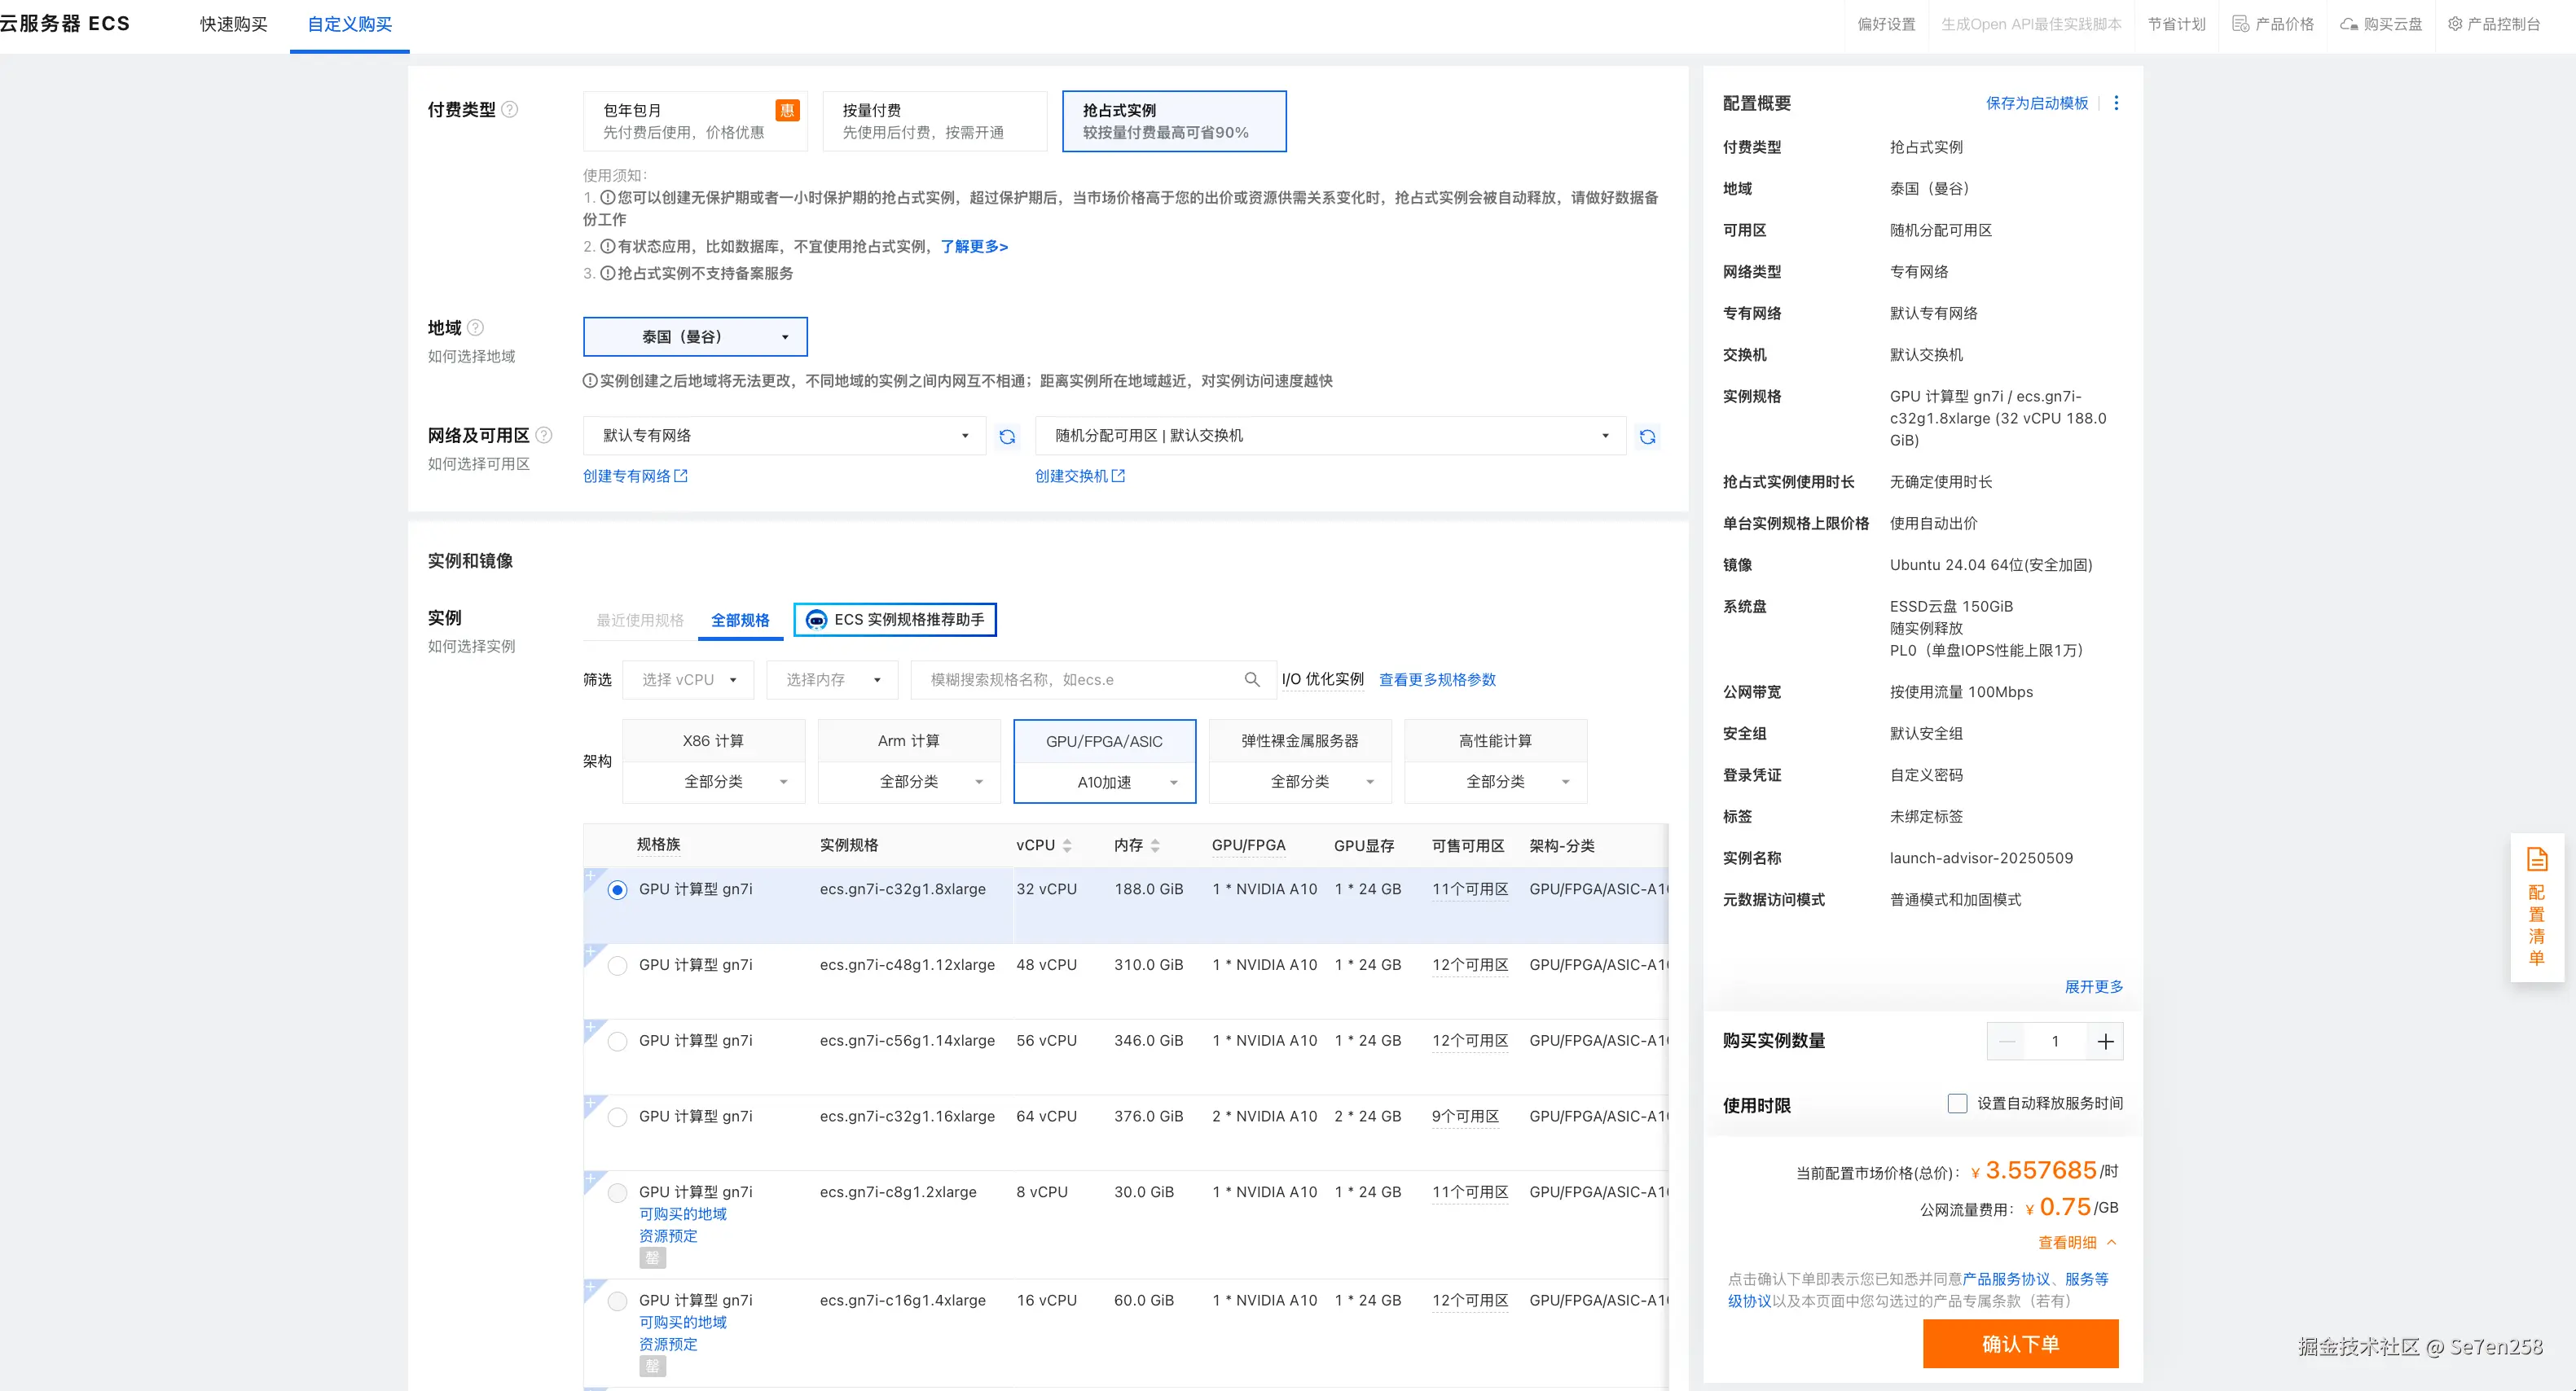Sort instance table by 内存 column
The height and width of the screenshot is (1391, 2576).
pyautogui.click(x=1155, y=845)
